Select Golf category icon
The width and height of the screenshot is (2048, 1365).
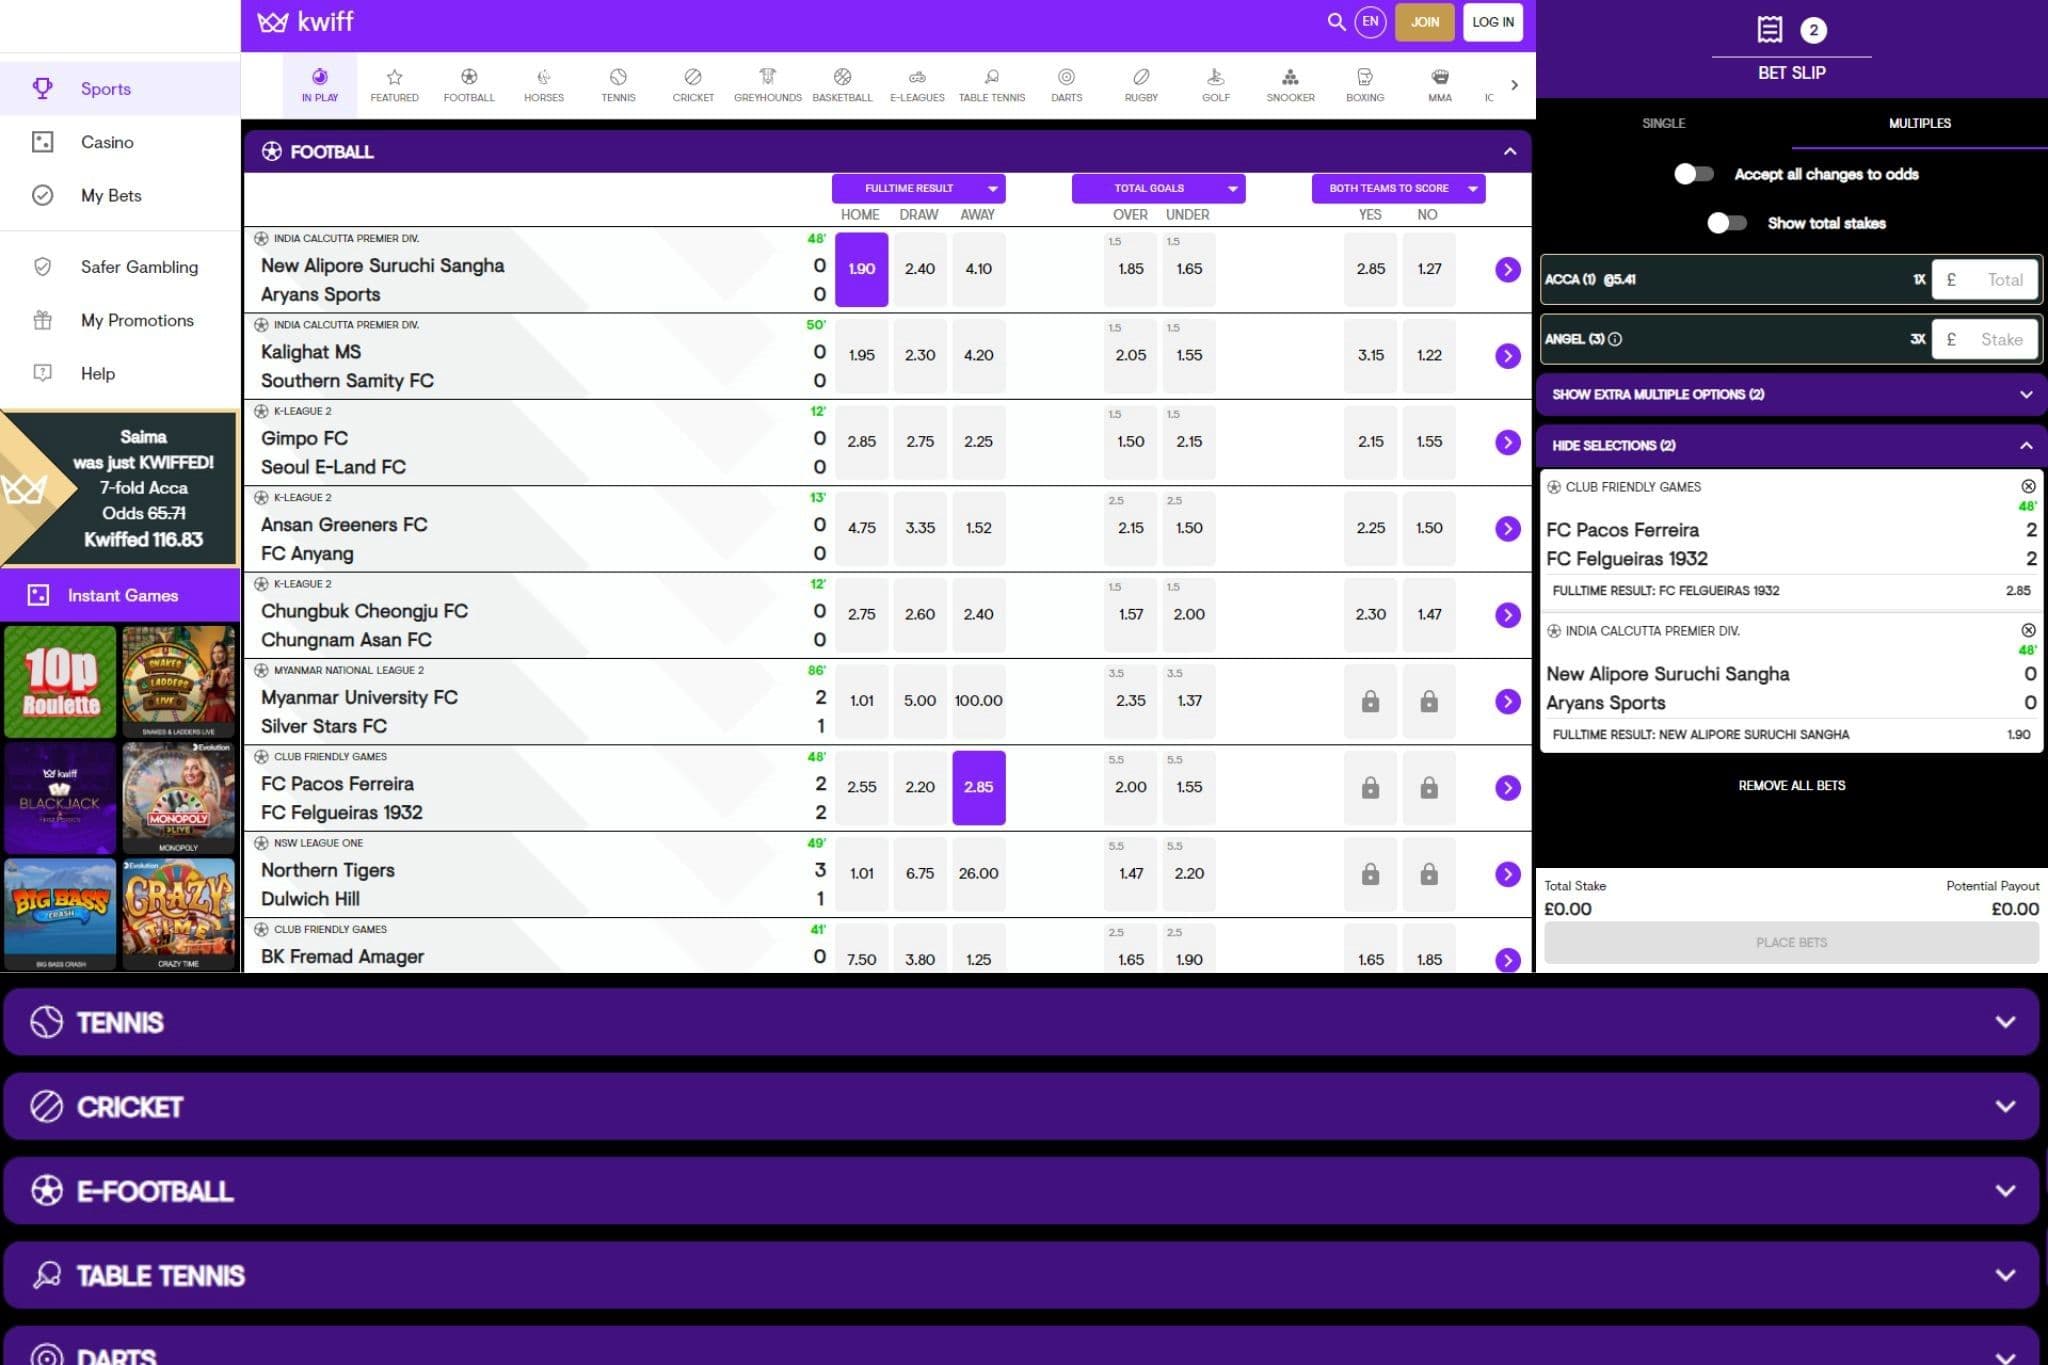coord(1216,85)
